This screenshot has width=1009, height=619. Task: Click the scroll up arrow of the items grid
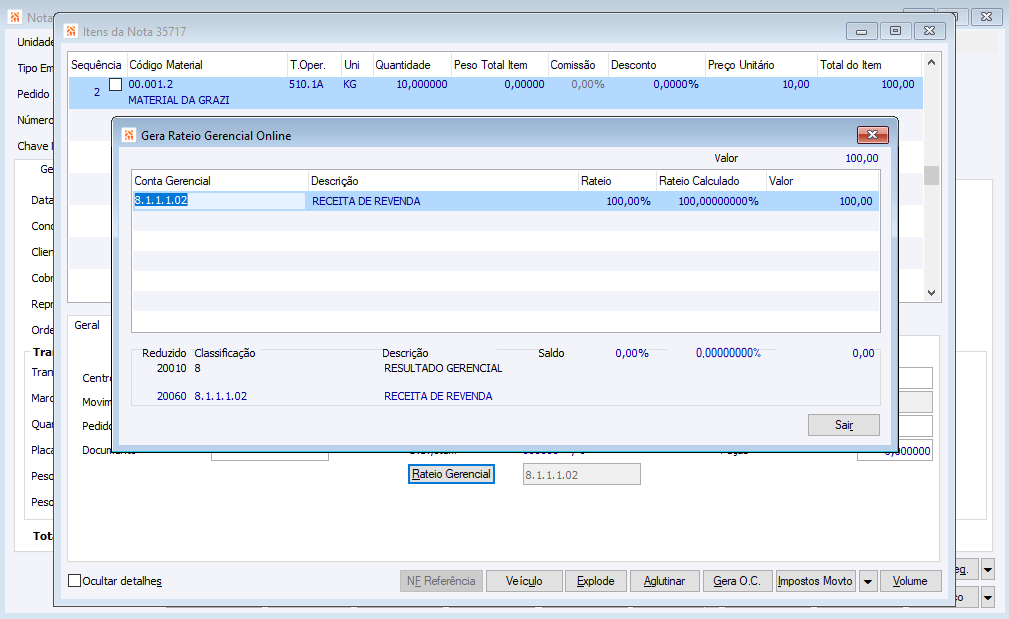coord(931,62)
